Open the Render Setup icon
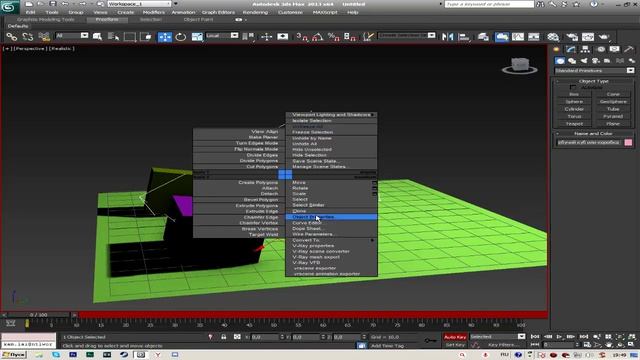This screenshot has height=360, width=640. (572, 37)
